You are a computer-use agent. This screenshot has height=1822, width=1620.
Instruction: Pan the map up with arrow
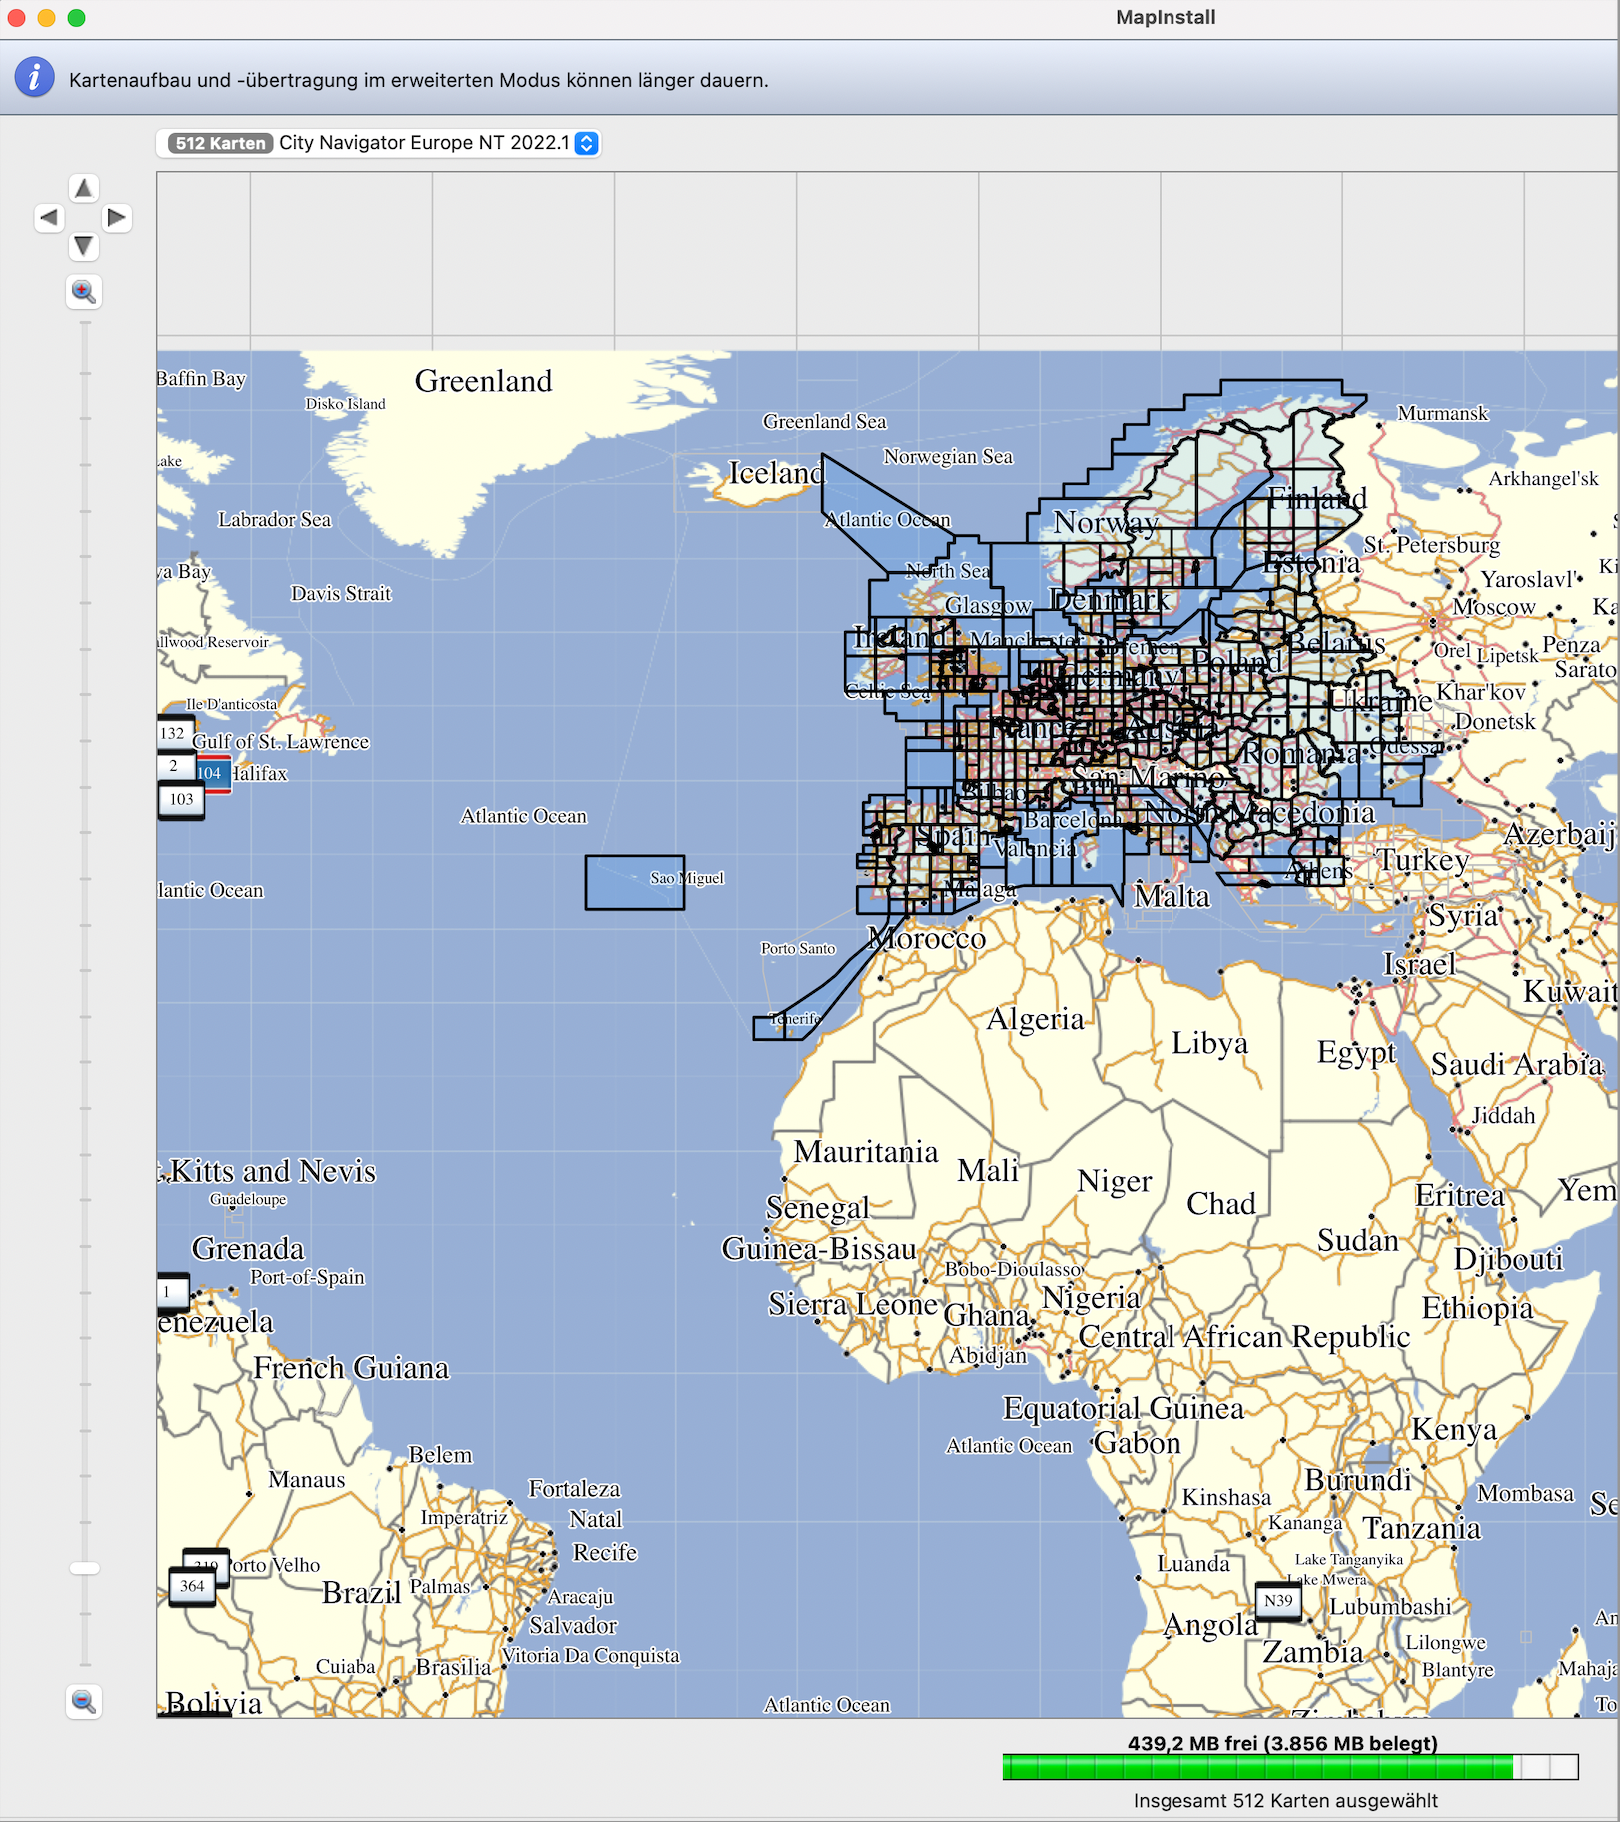(84, 188)
